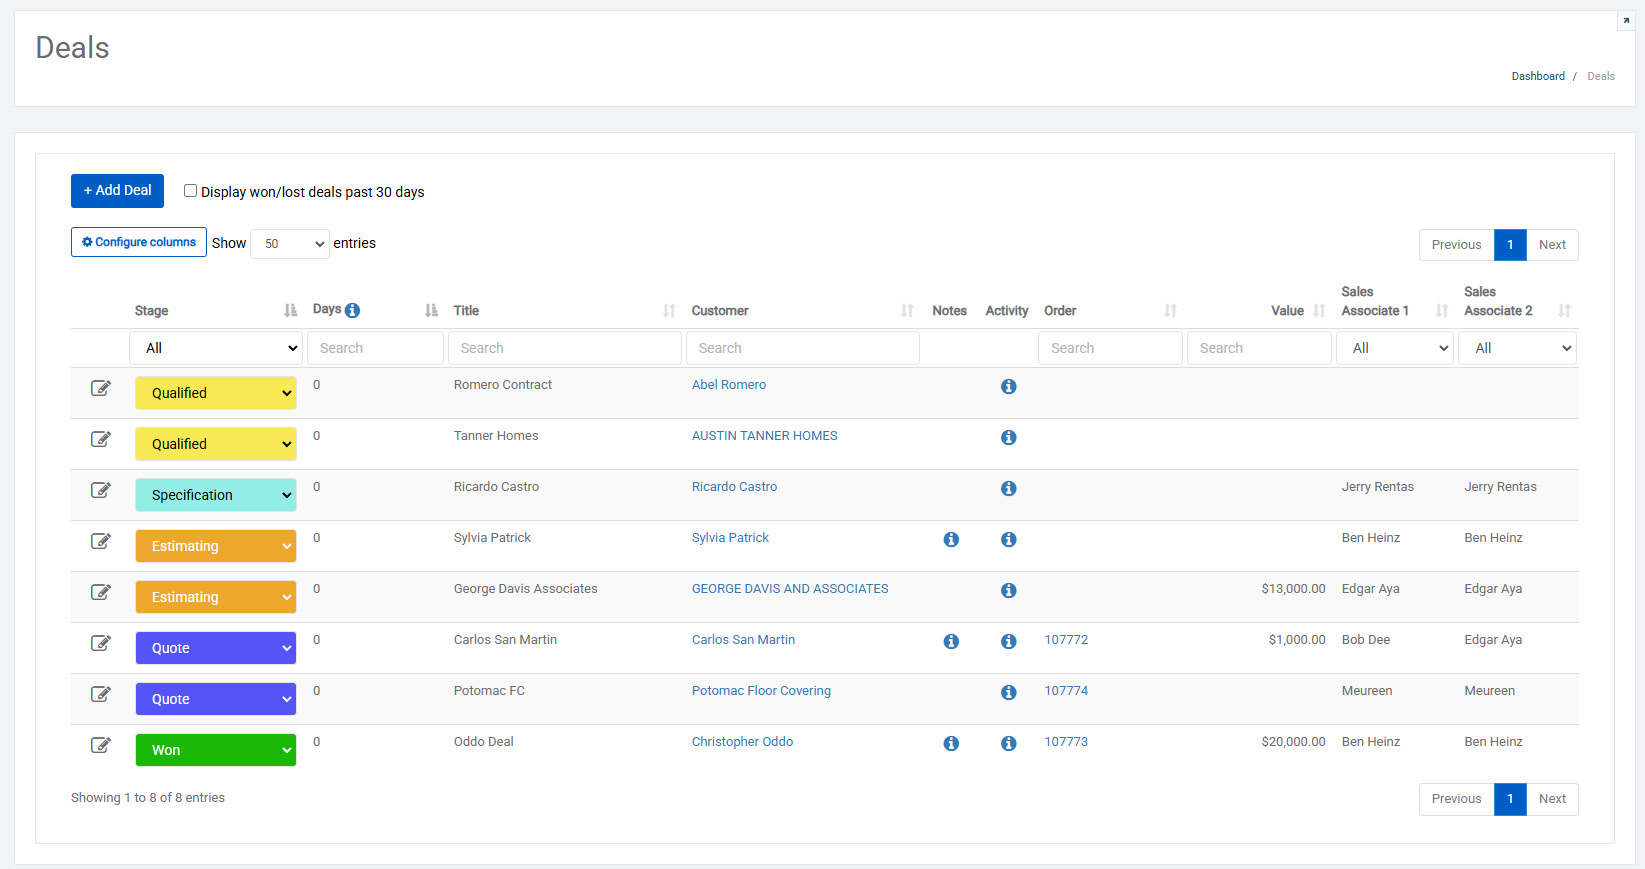View activity info for Potomac FC

[x=1009, y=692]
